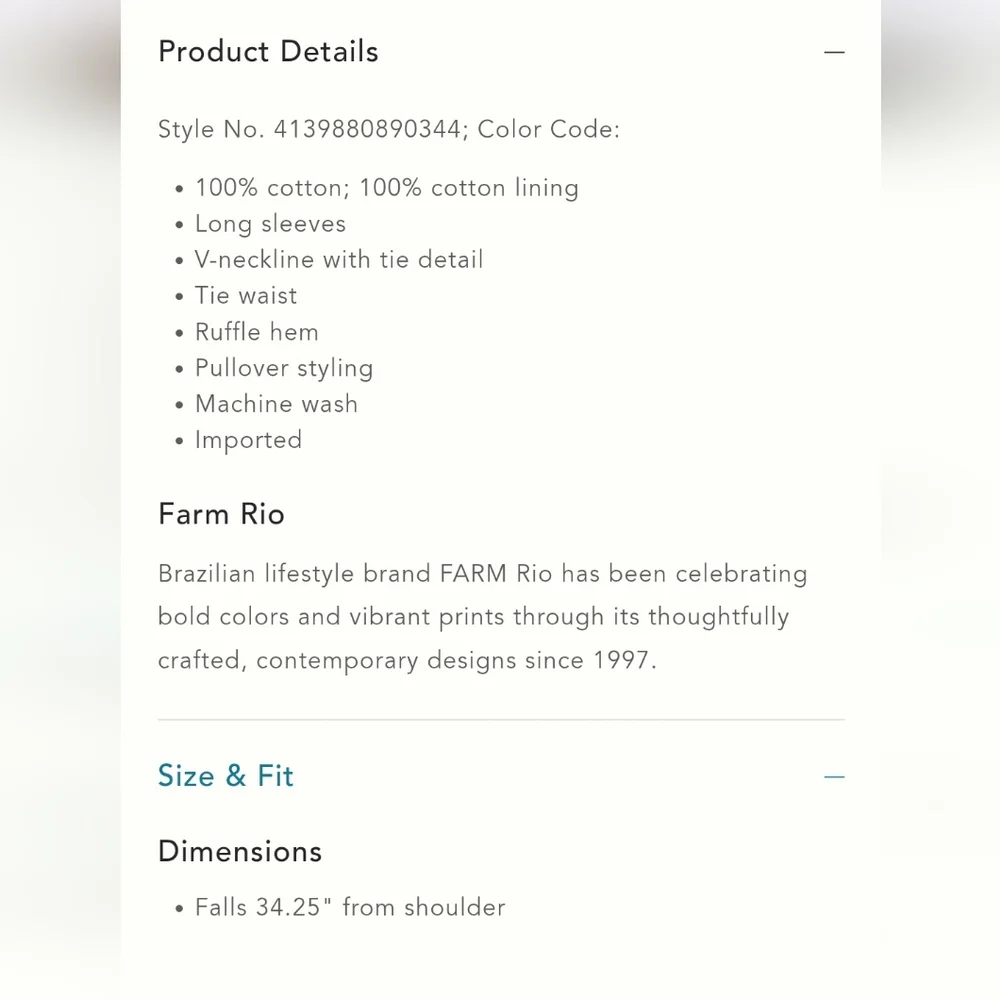
Task: Collapse the Size & Fit minus icon
Action: coord(834,776)
